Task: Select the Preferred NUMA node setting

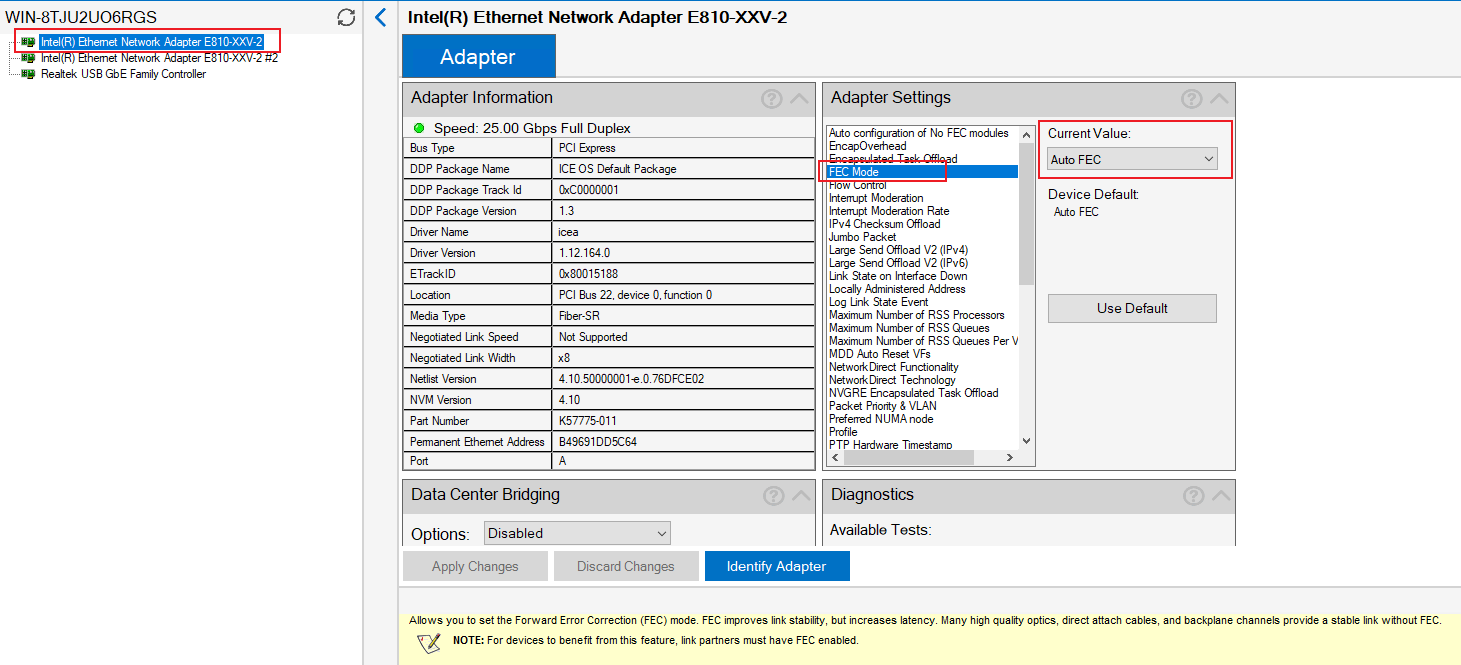Action: click(x=879, y=419)
